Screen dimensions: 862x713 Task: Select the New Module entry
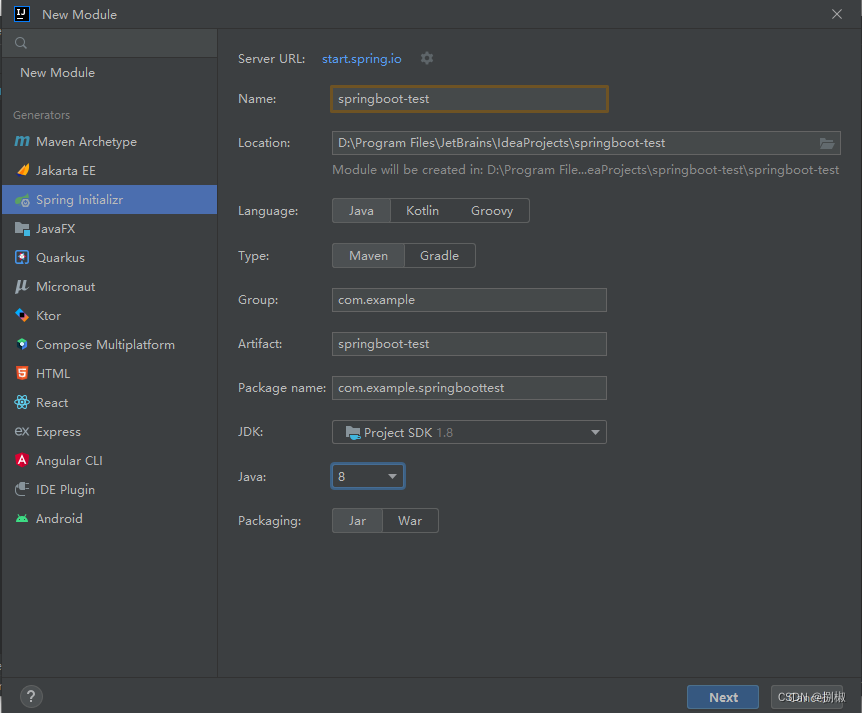pos(109,73)
